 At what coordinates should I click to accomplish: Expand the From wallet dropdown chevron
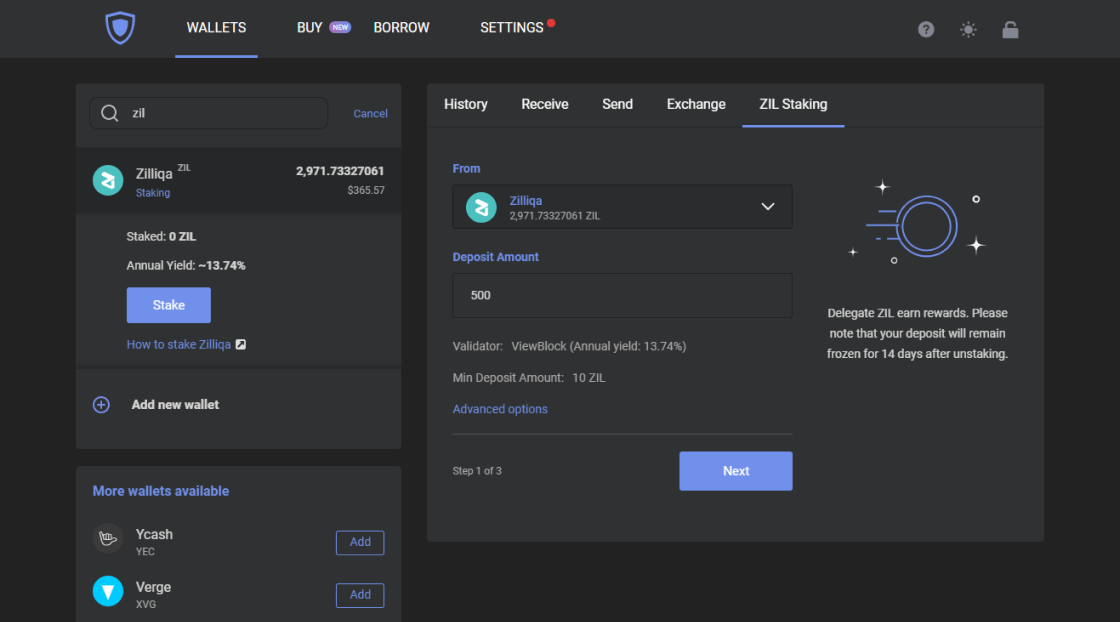click(768, 206)
